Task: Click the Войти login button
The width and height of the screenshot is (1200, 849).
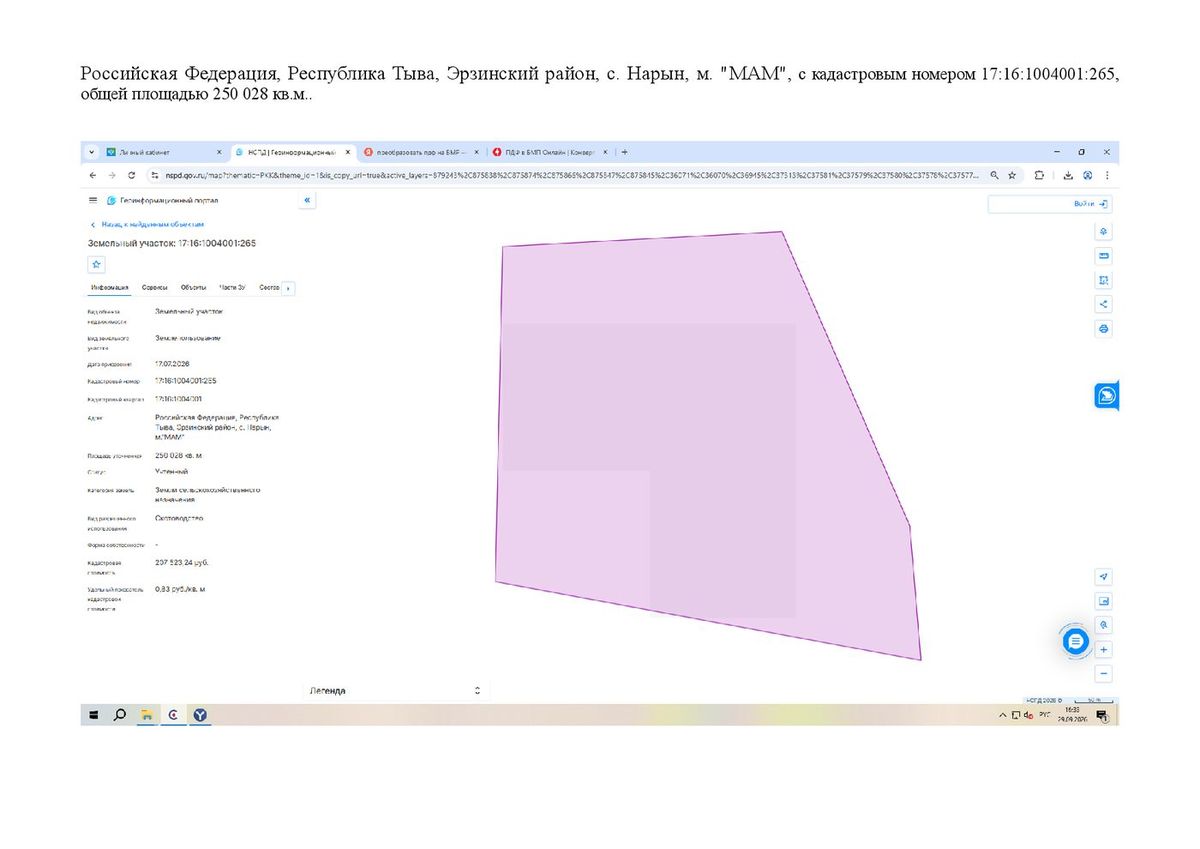Action: pos(1050,204)
